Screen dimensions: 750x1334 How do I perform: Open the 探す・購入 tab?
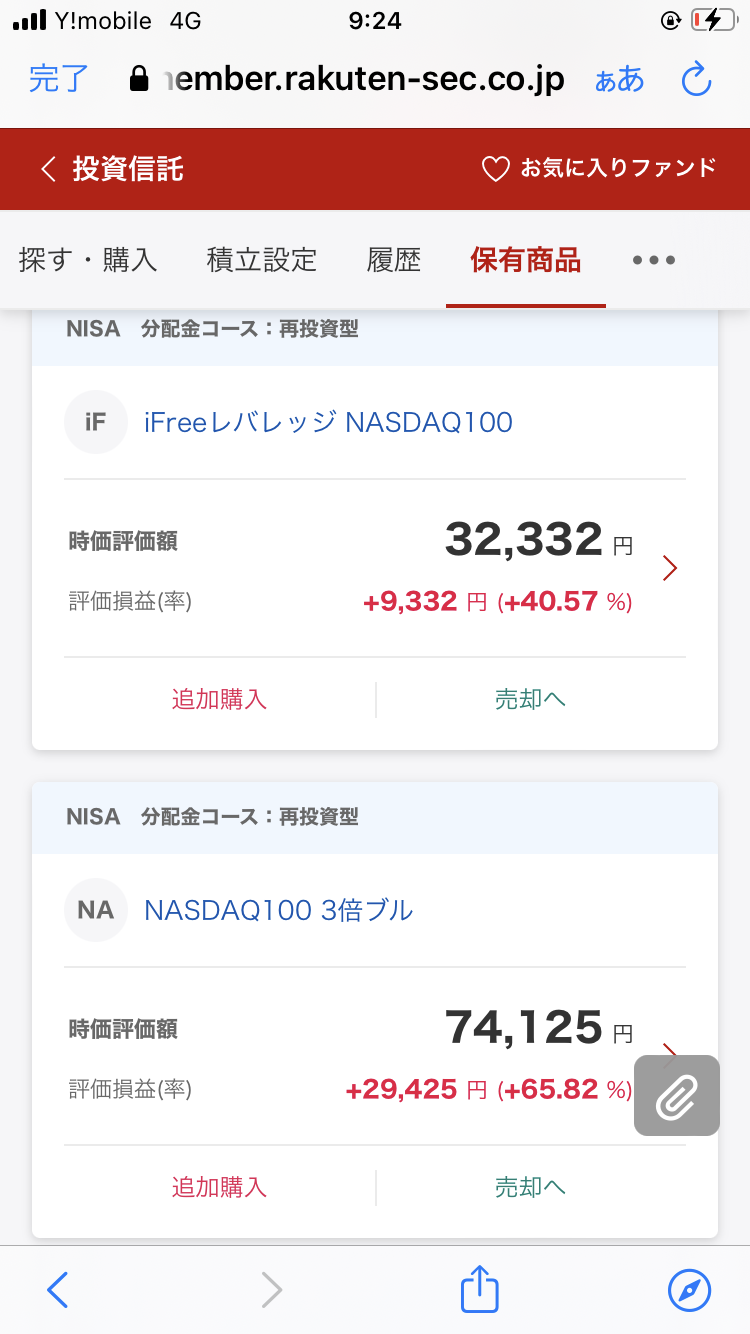pos(88,261)
